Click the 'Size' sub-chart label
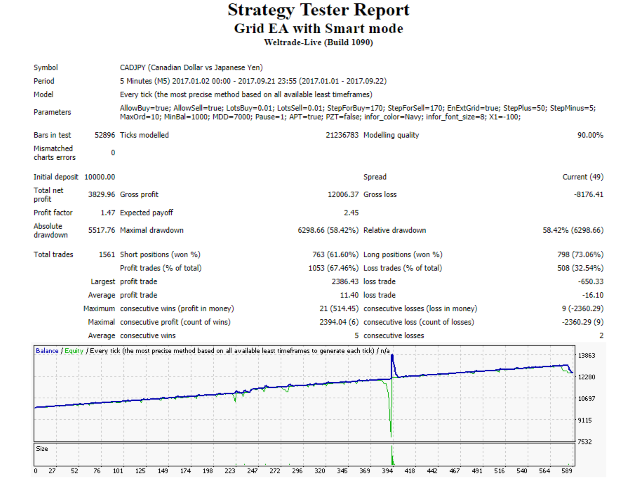This screenshot has height=480, width=640. (42, 449)
